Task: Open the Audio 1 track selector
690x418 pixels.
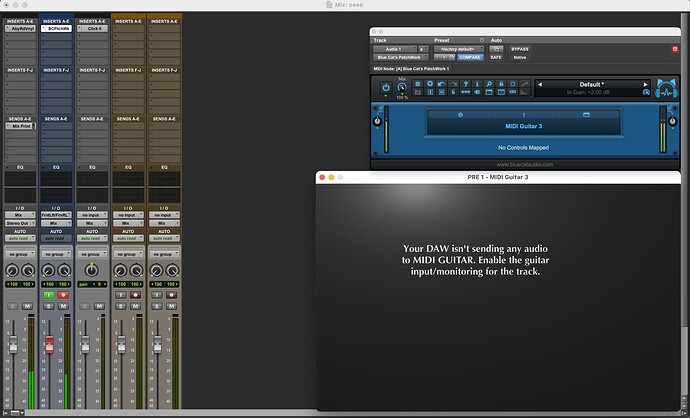Action: point(395,49)
